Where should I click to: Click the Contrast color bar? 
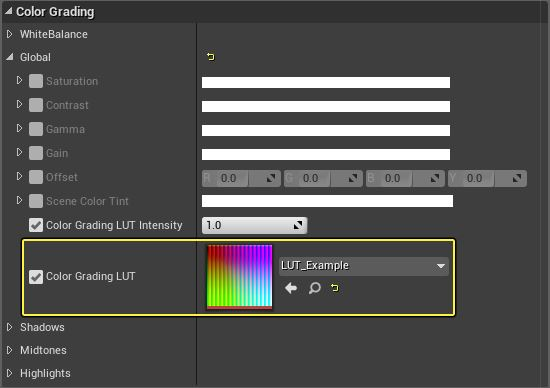326,106
